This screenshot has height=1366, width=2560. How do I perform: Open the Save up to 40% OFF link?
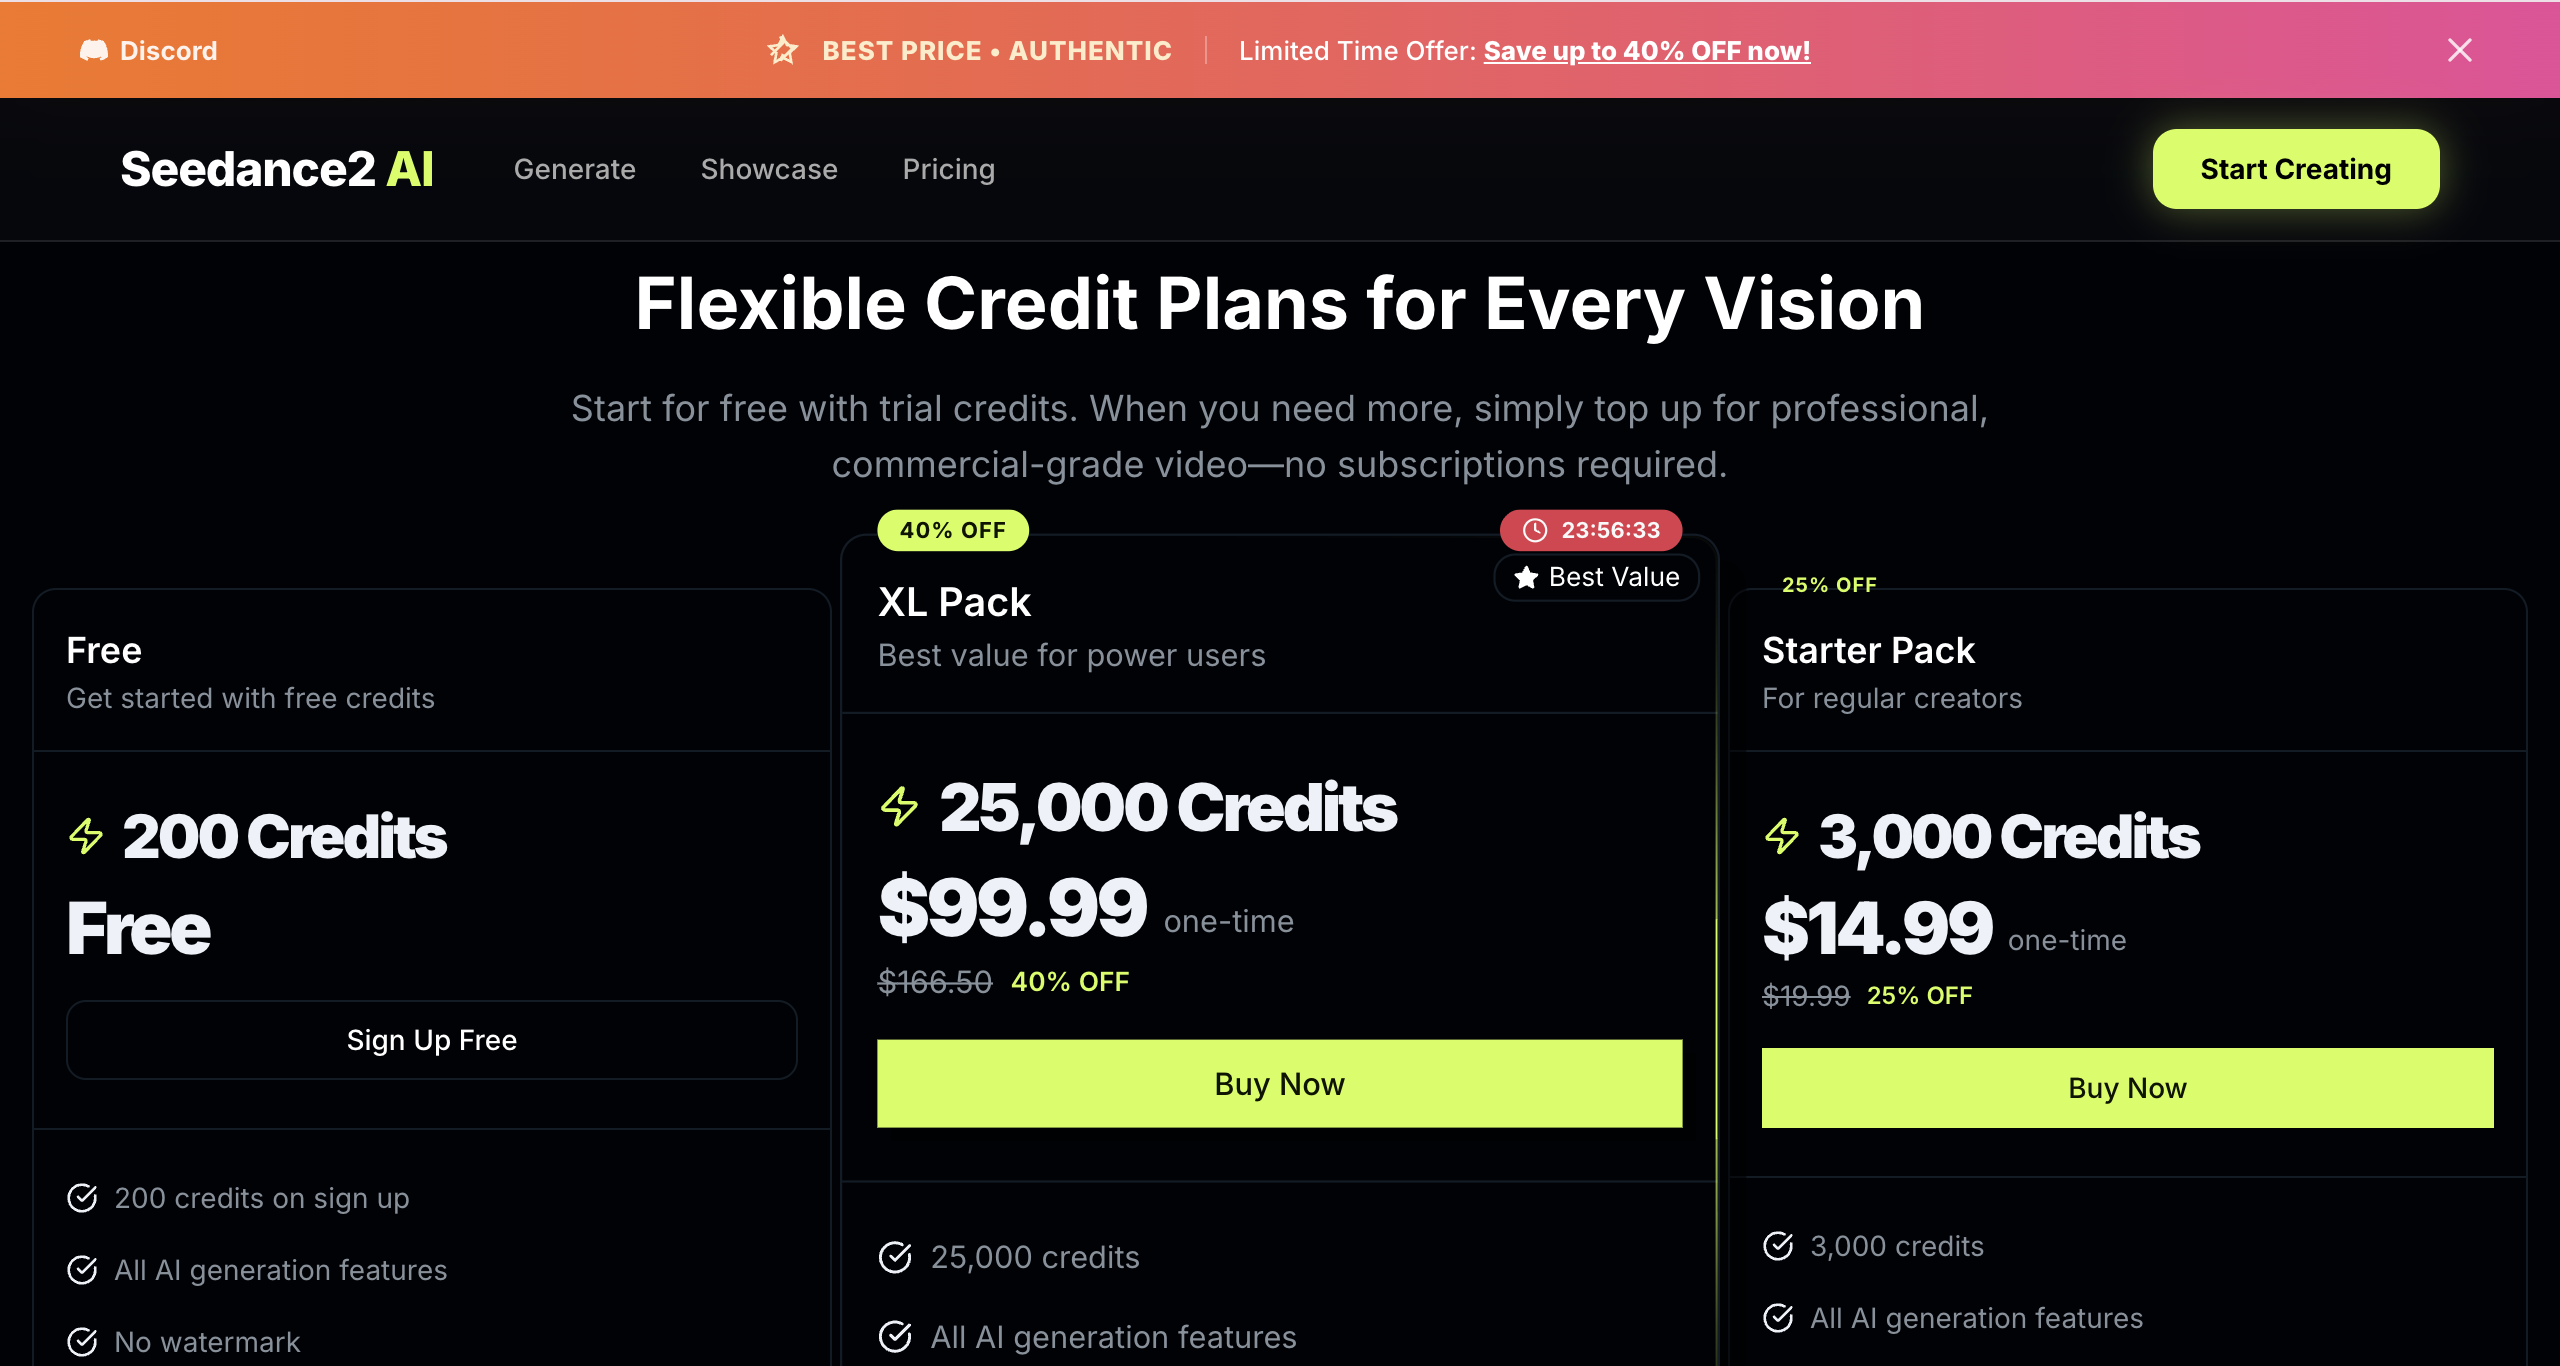[x=1646, y=50]
